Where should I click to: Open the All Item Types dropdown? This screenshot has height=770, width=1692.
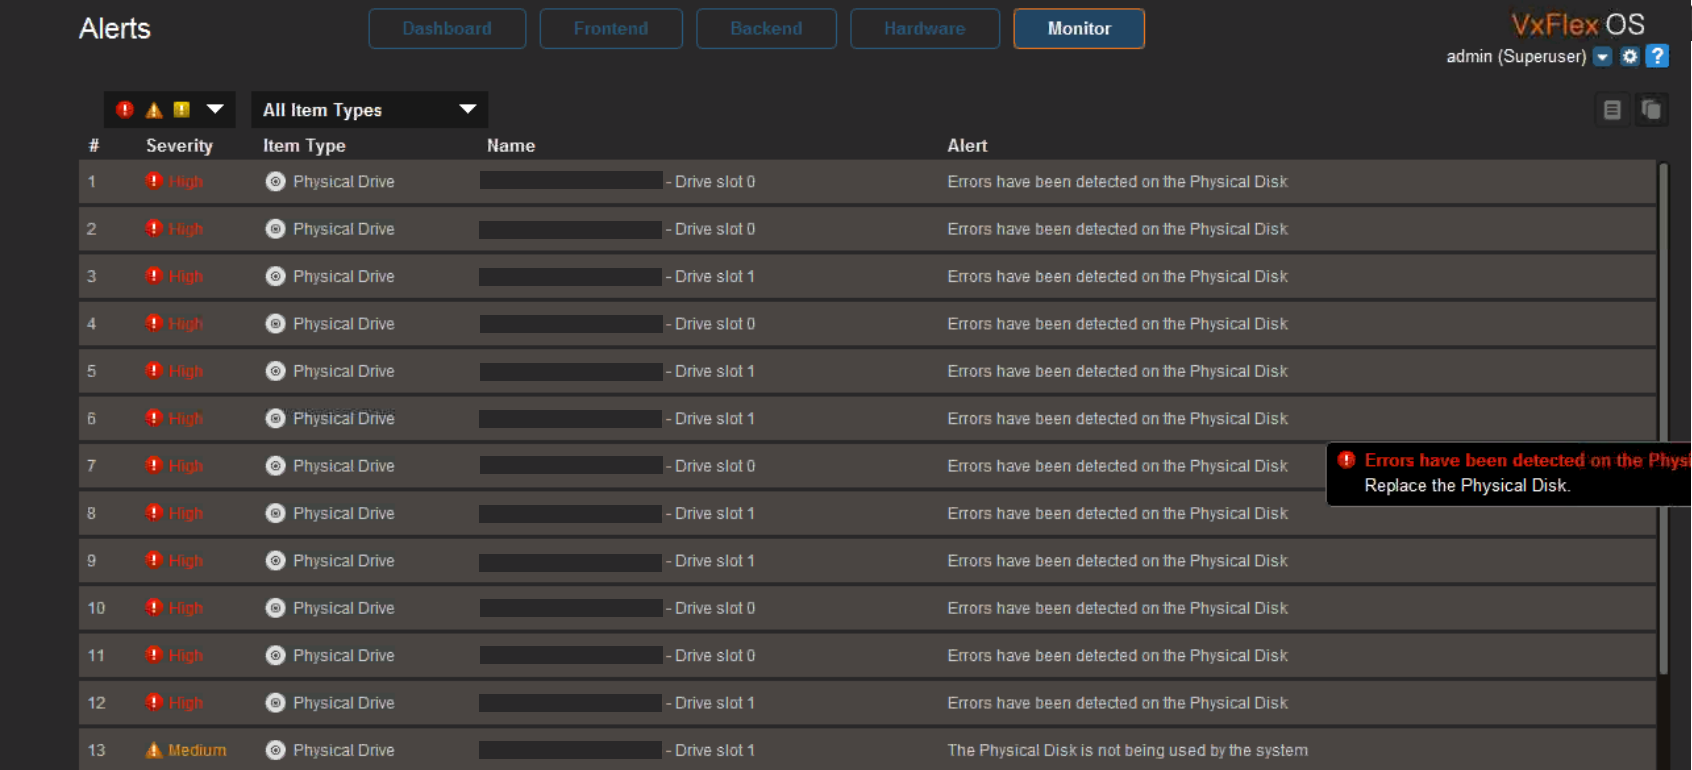click(x=369, y=110)
